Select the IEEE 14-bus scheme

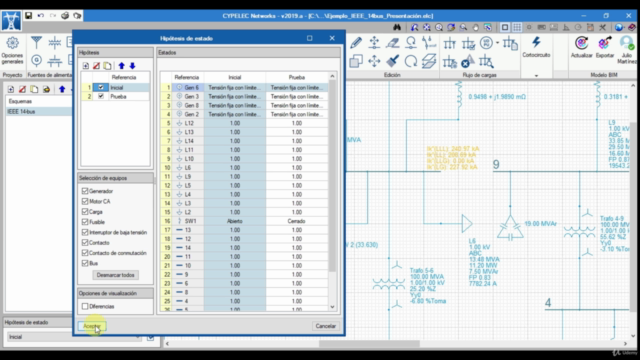(39, 111)
